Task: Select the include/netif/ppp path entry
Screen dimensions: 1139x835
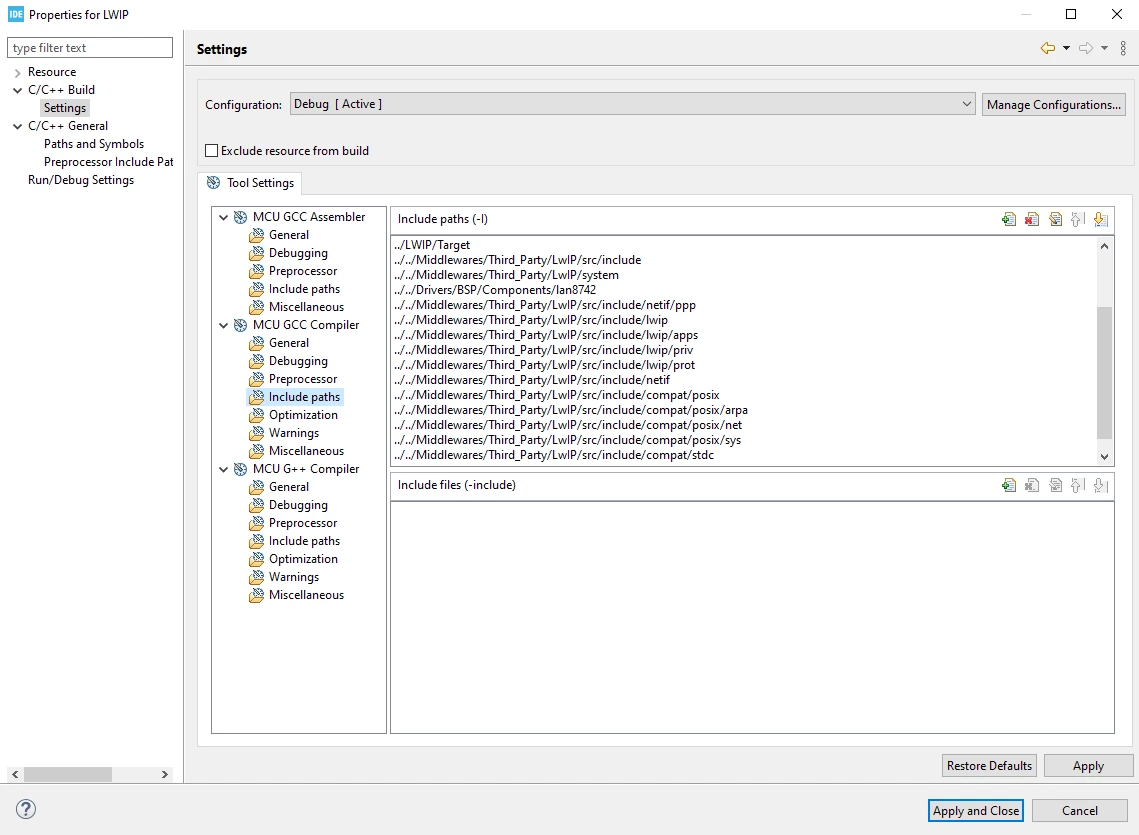Action: coord(545,305)
